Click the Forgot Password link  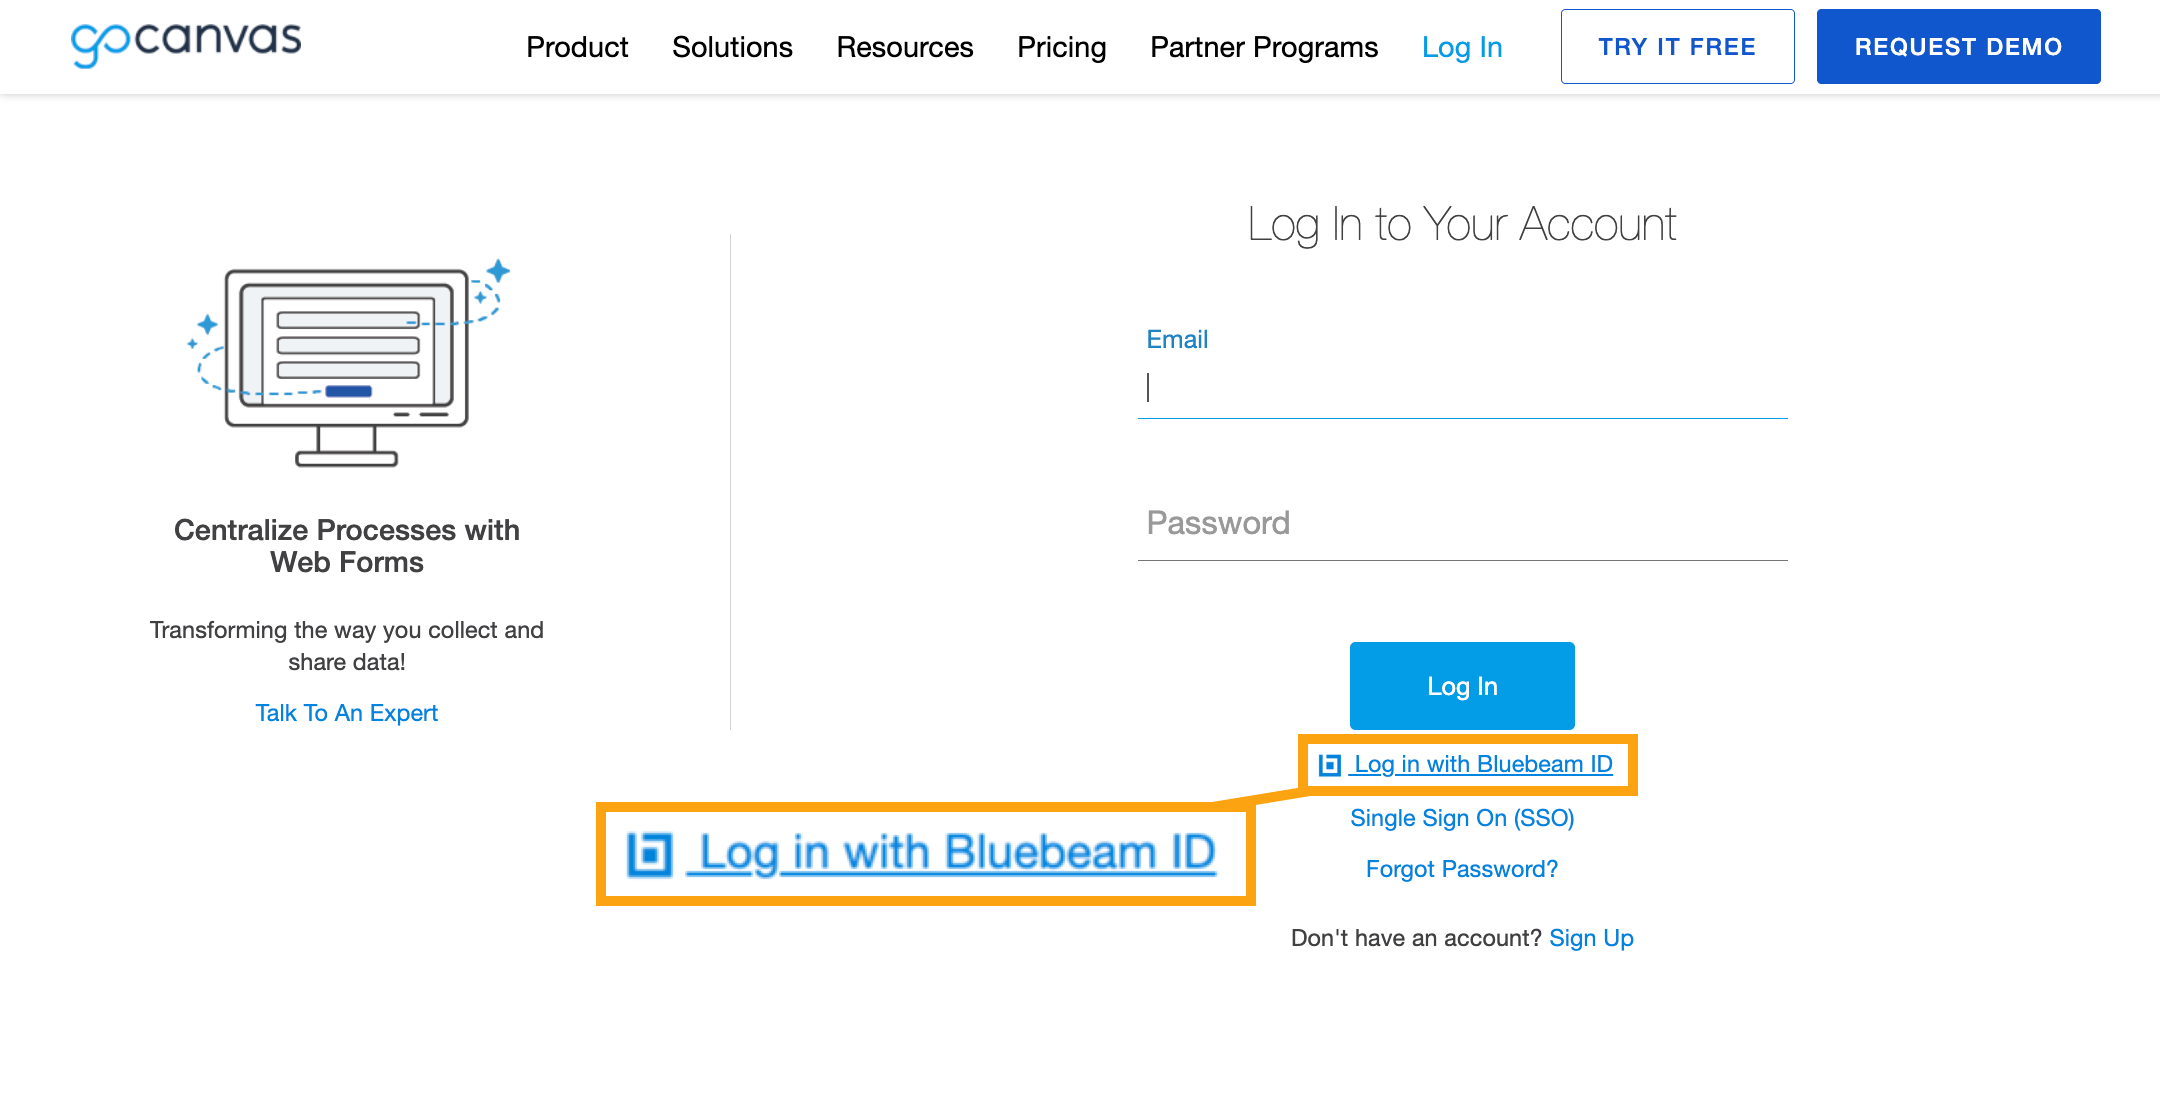pos(1460,869)
